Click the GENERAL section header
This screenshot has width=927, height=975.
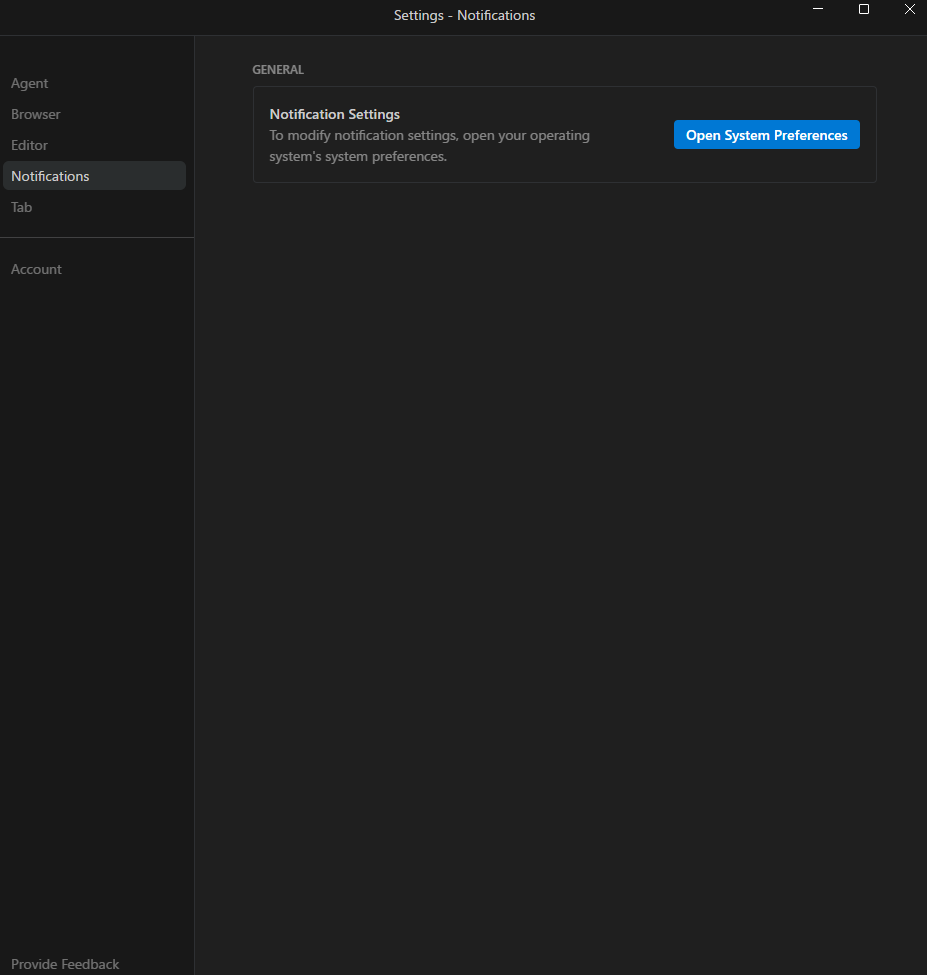click(278, 70)
